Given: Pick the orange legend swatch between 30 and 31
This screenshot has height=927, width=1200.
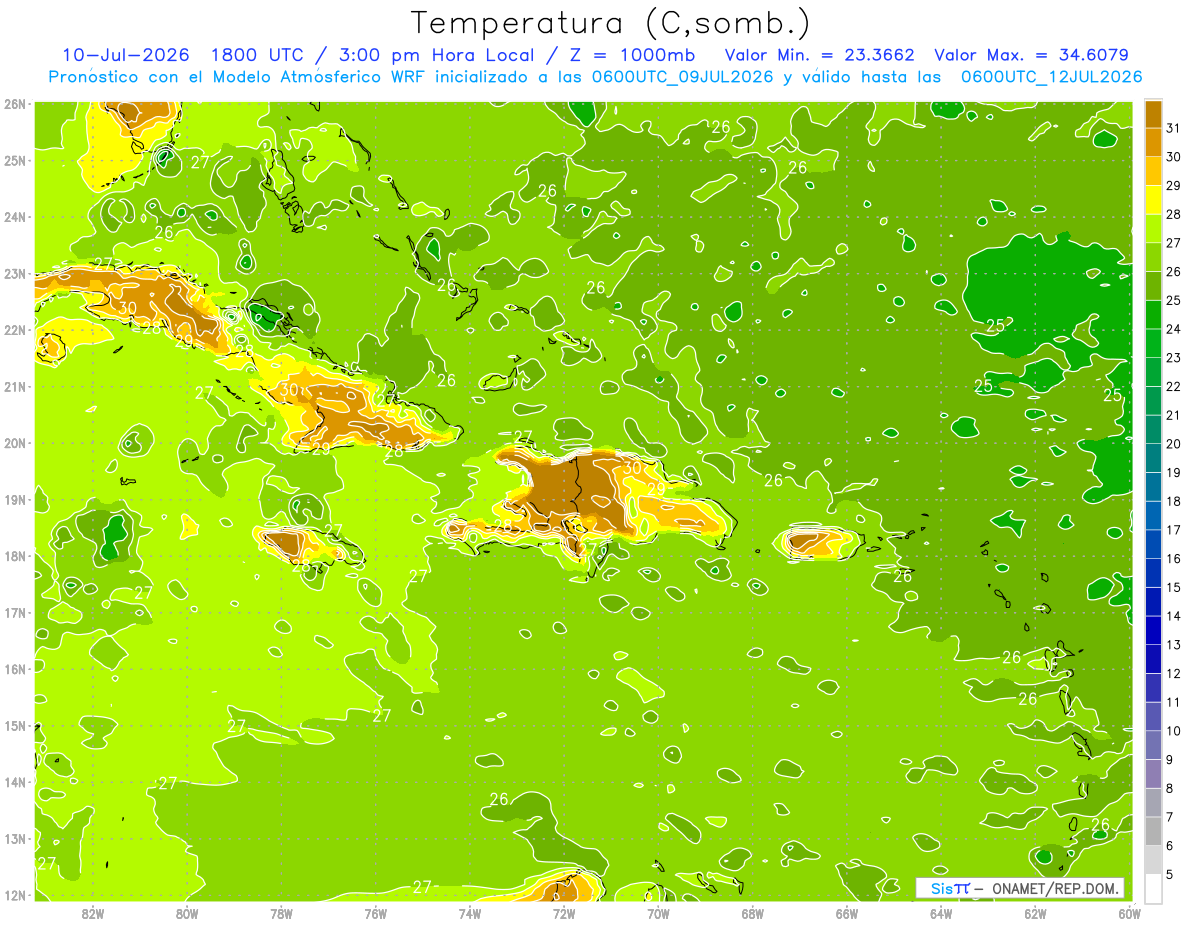Looking at the screenshot, I should click(1153, 141).
